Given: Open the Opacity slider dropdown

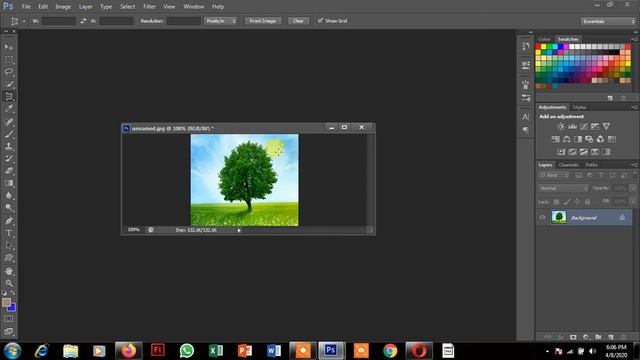Looking at the screenshot, I should pos(633,188).
